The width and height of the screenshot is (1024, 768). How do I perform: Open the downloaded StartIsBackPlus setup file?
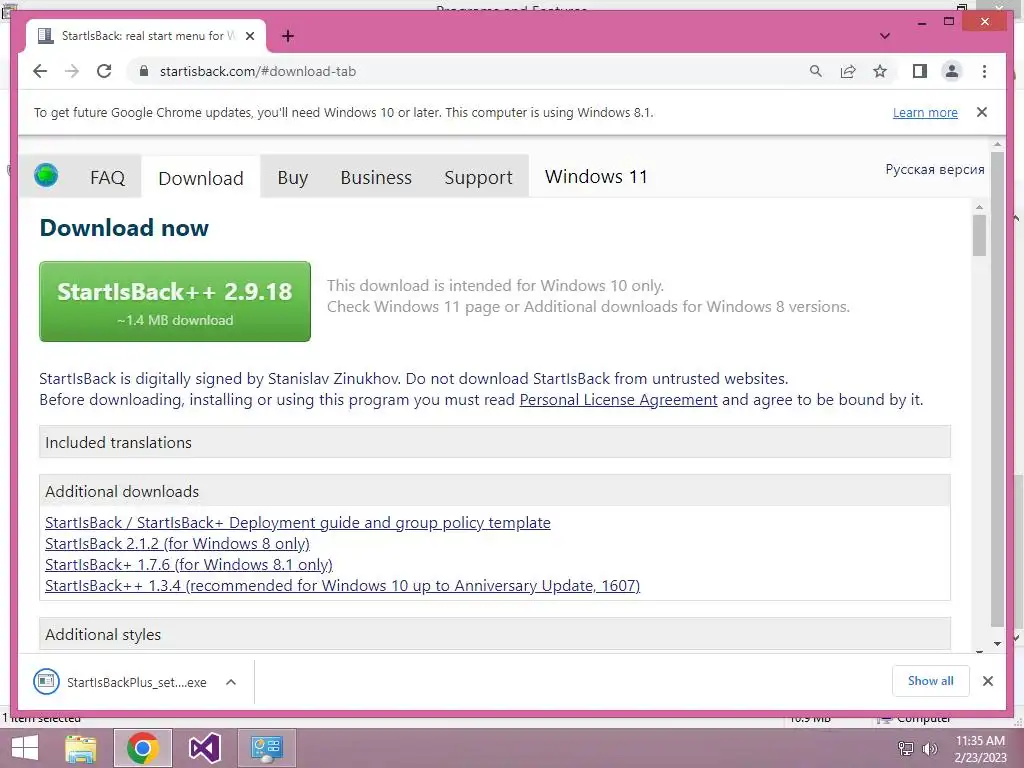pyautogui.click(x=120, y=682)
